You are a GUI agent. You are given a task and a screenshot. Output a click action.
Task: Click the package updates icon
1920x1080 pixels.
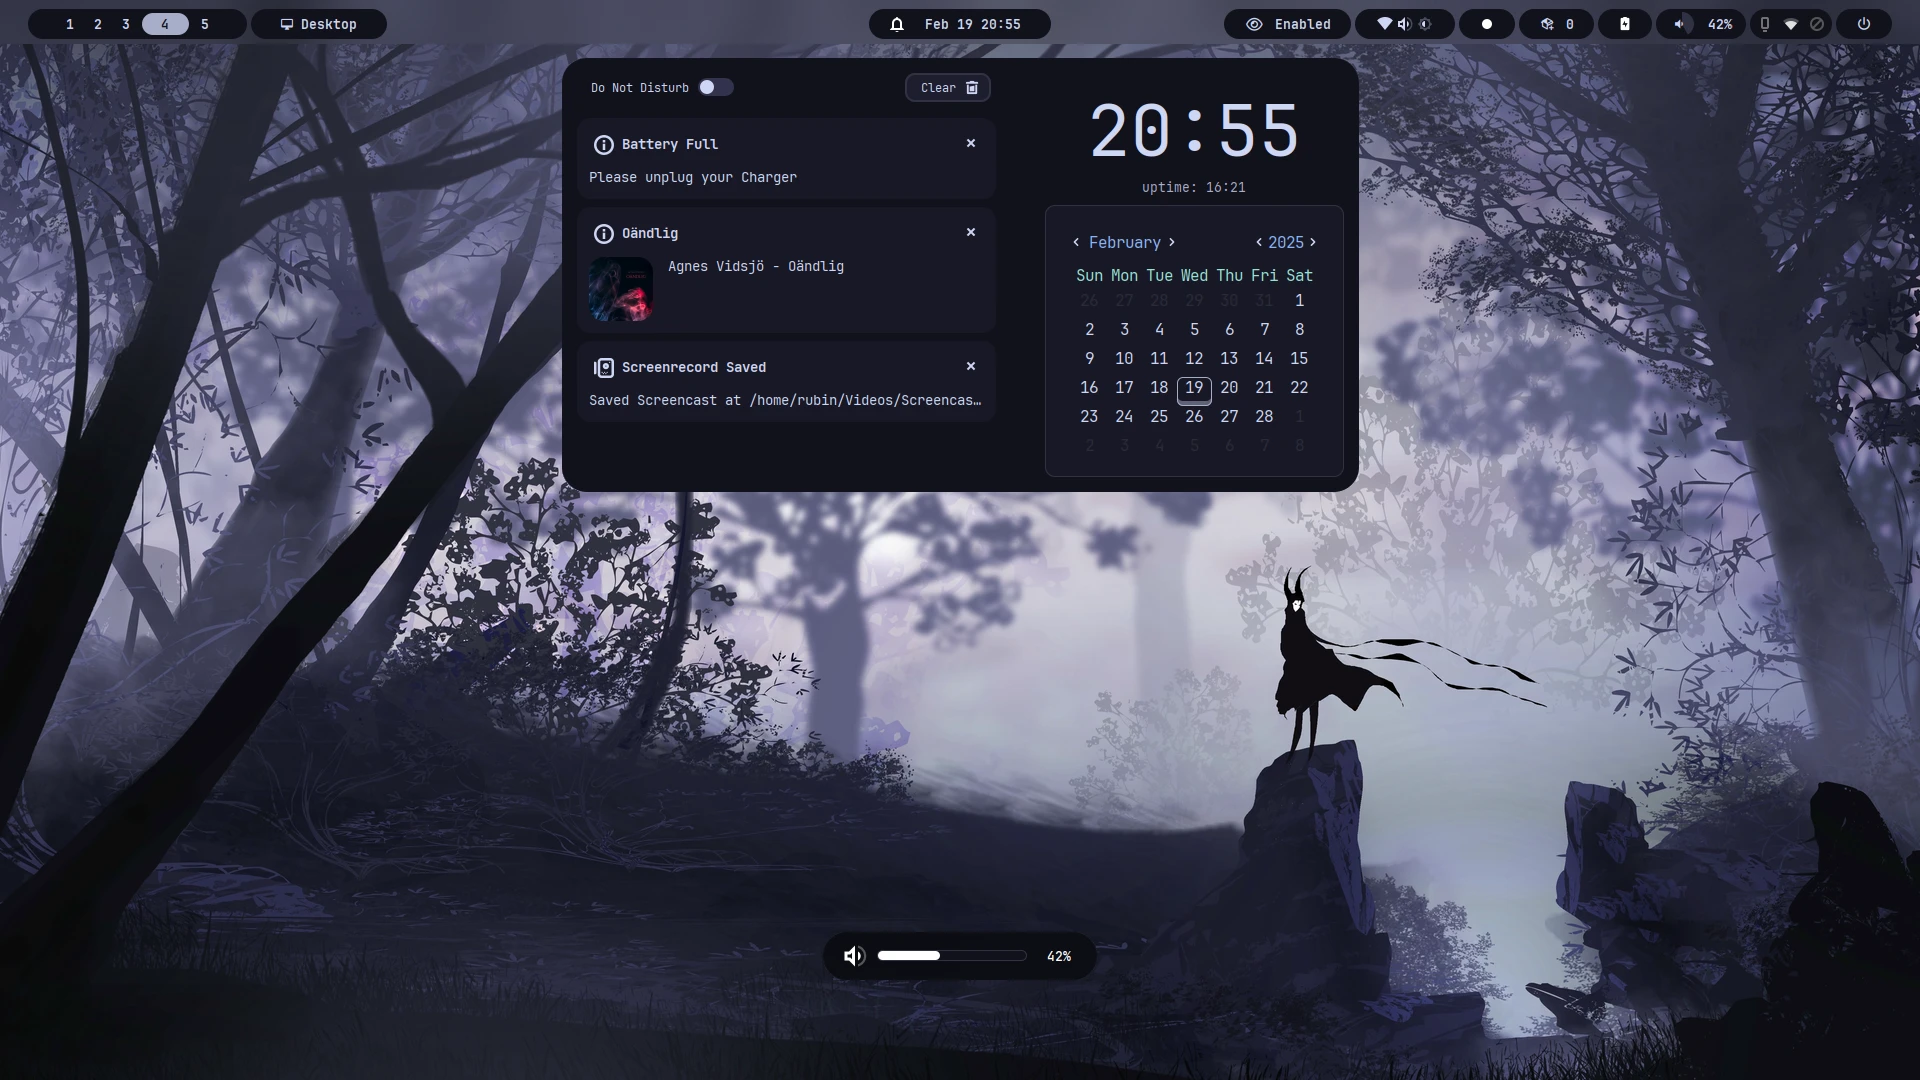point(1547,24)
